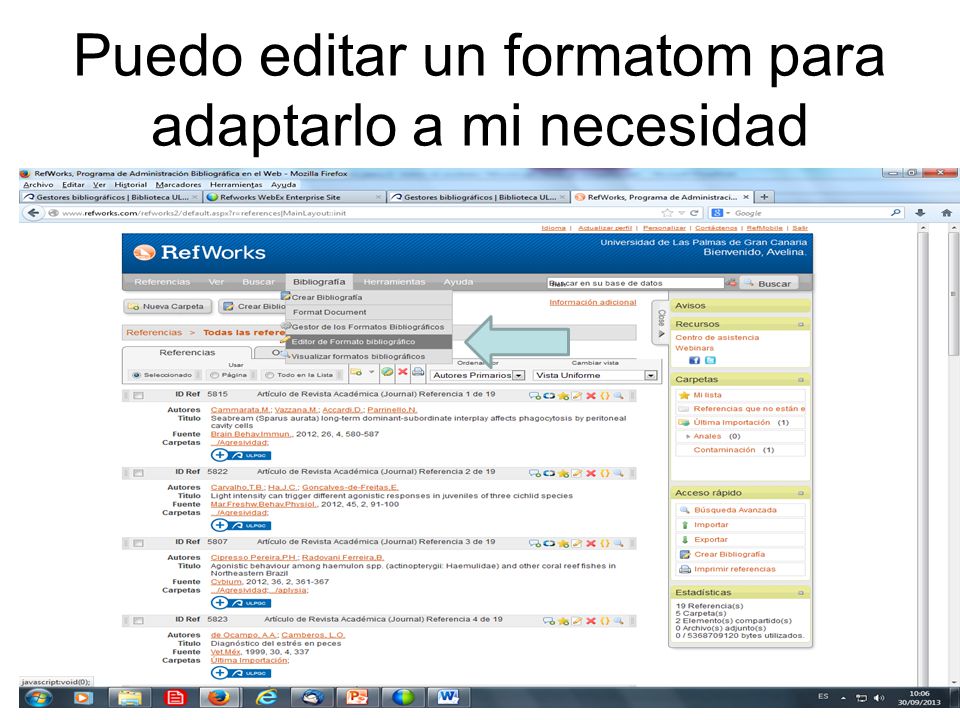Collapse the Carpetas panel
Viewport: 960px width, 720px height.
tap(801, 380)
